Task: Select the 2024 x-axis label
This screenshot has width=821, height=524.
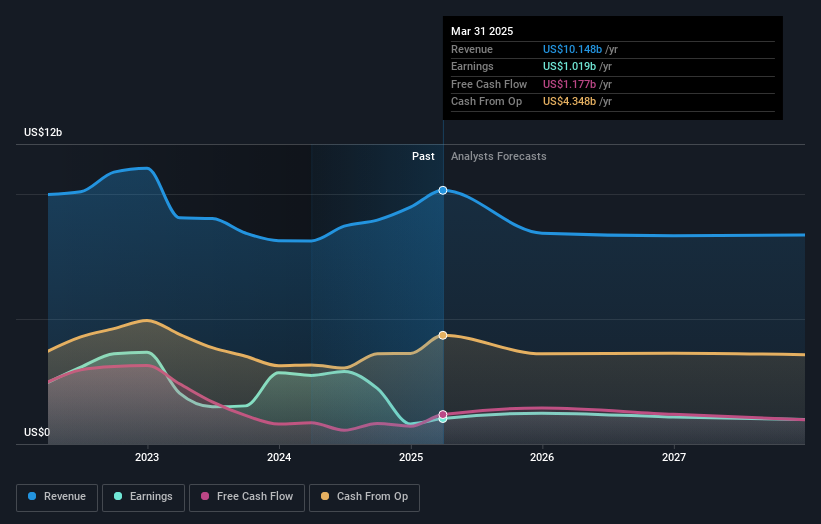Action: pyautogui.click(x=279, y=458)
